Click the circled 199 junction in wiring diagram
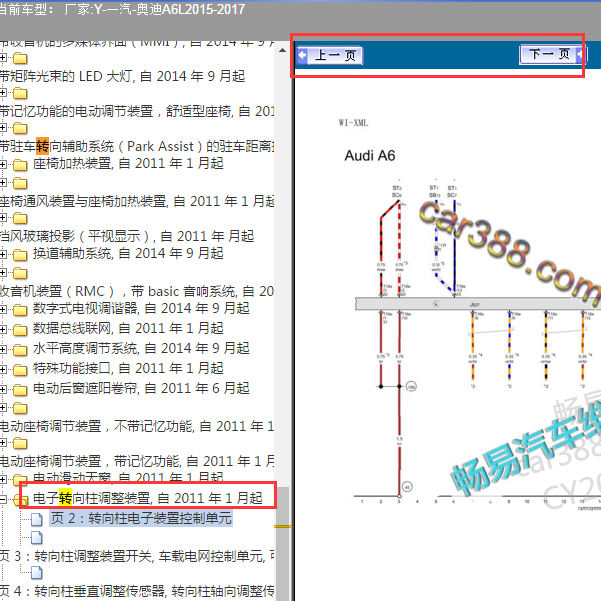This screenshot has height=601, width=601. click(411, 387)
